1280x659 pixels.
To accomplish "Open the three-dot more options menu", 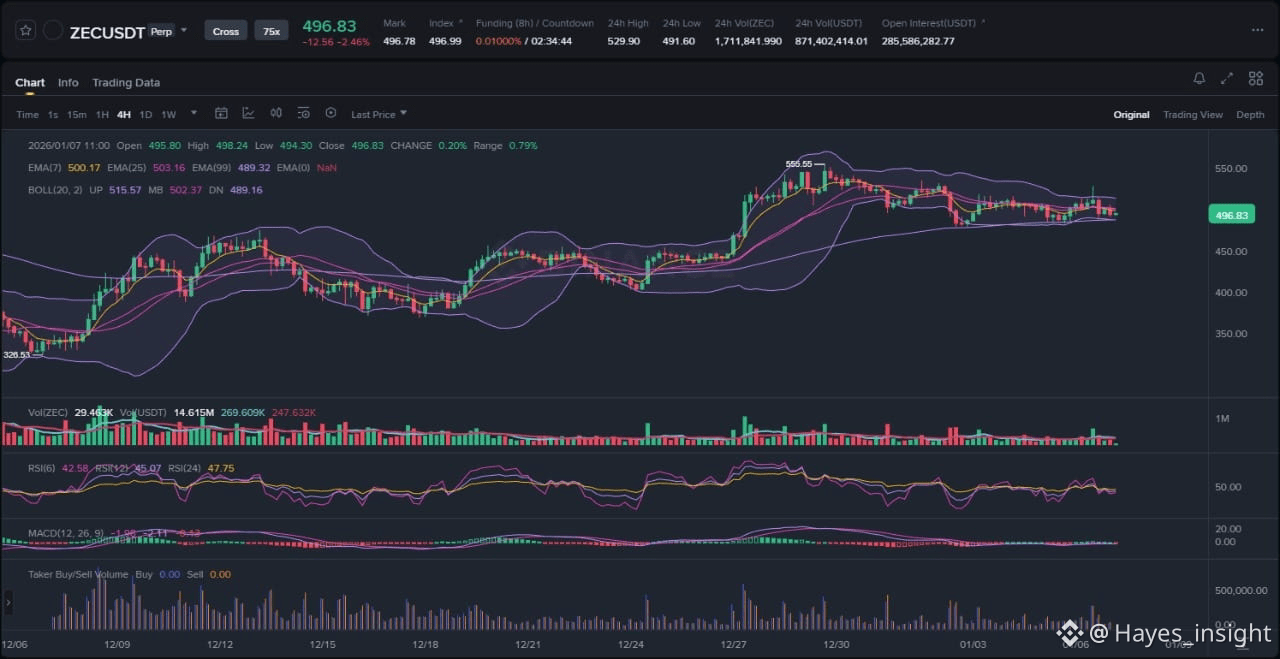I will point(1257,31).
